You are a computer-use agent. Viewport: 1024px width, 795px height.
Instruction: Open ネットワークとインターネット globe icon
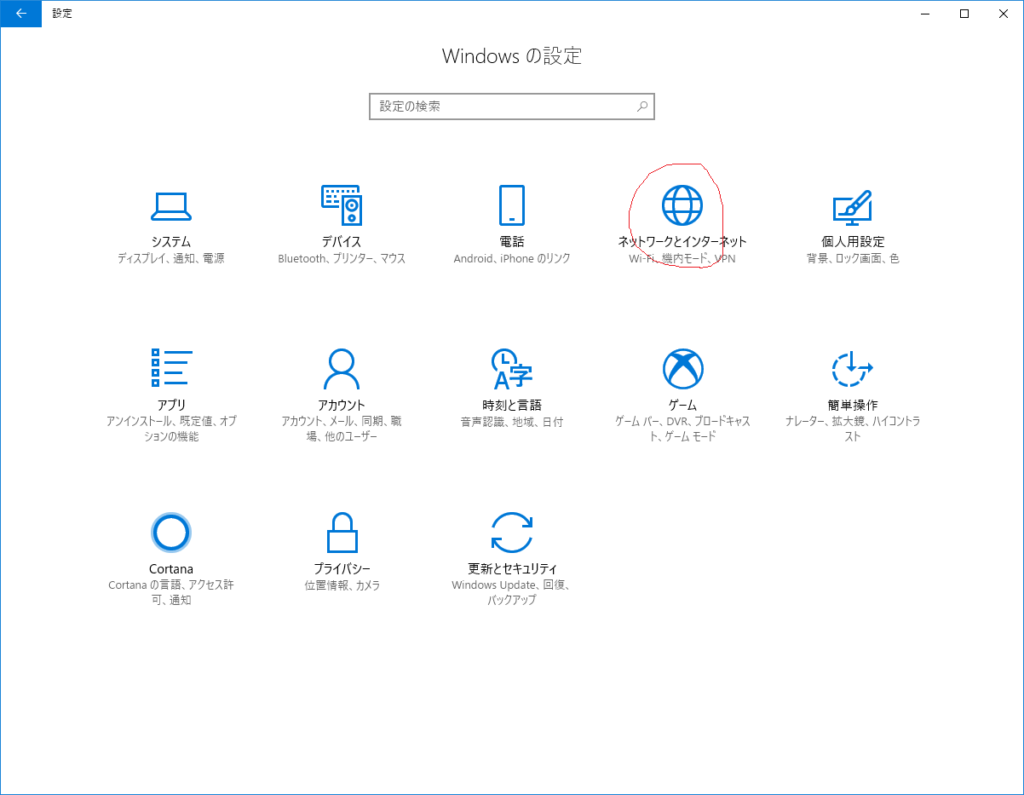tap(682, 205)
